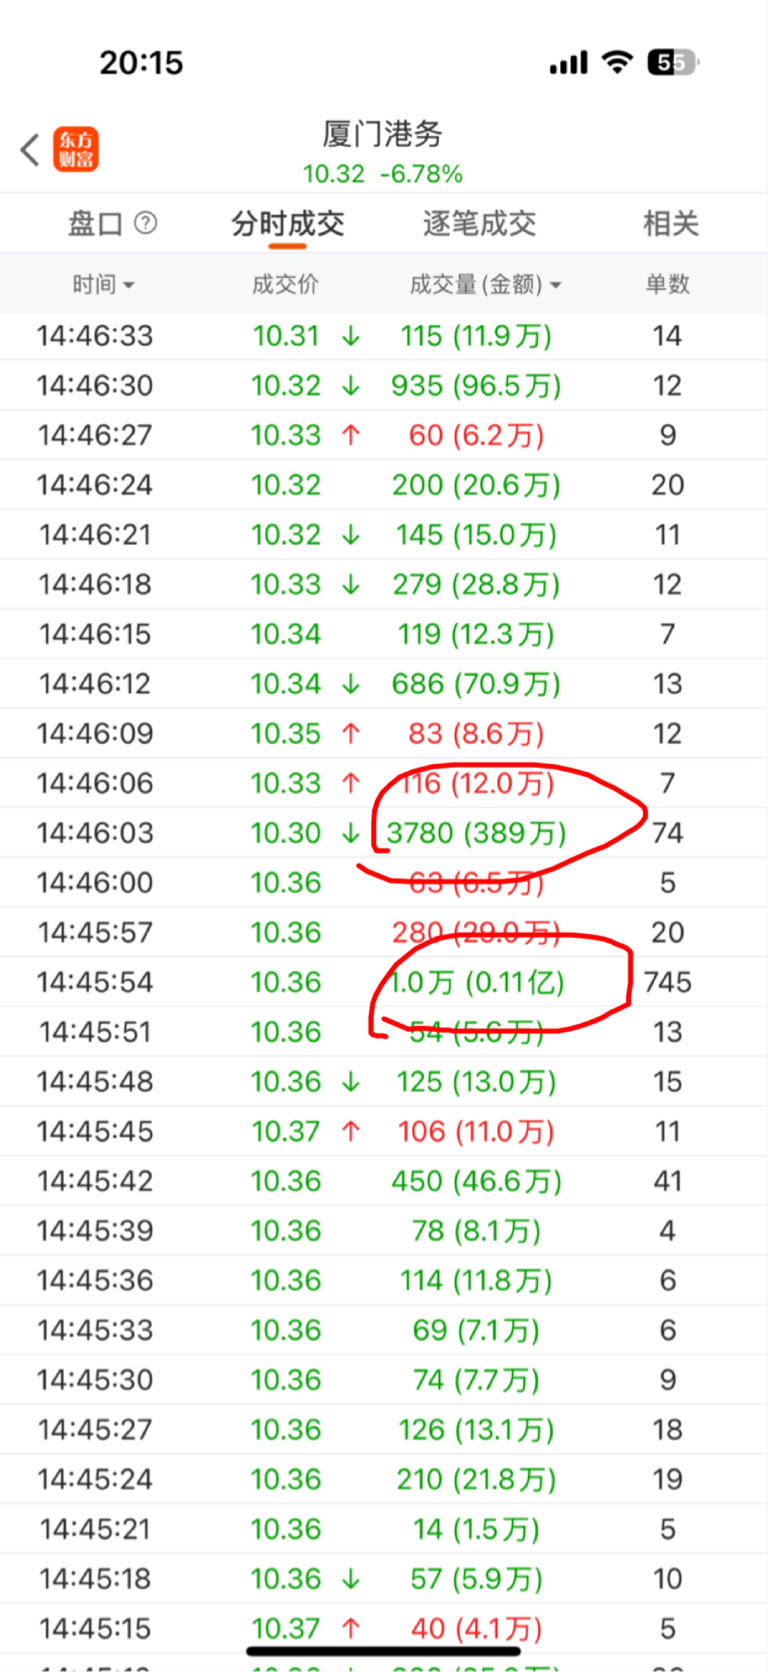Toggle 成交量(金额) column sort dropdown
Screen dimensions: 768x1672
[x=486, y=285]
